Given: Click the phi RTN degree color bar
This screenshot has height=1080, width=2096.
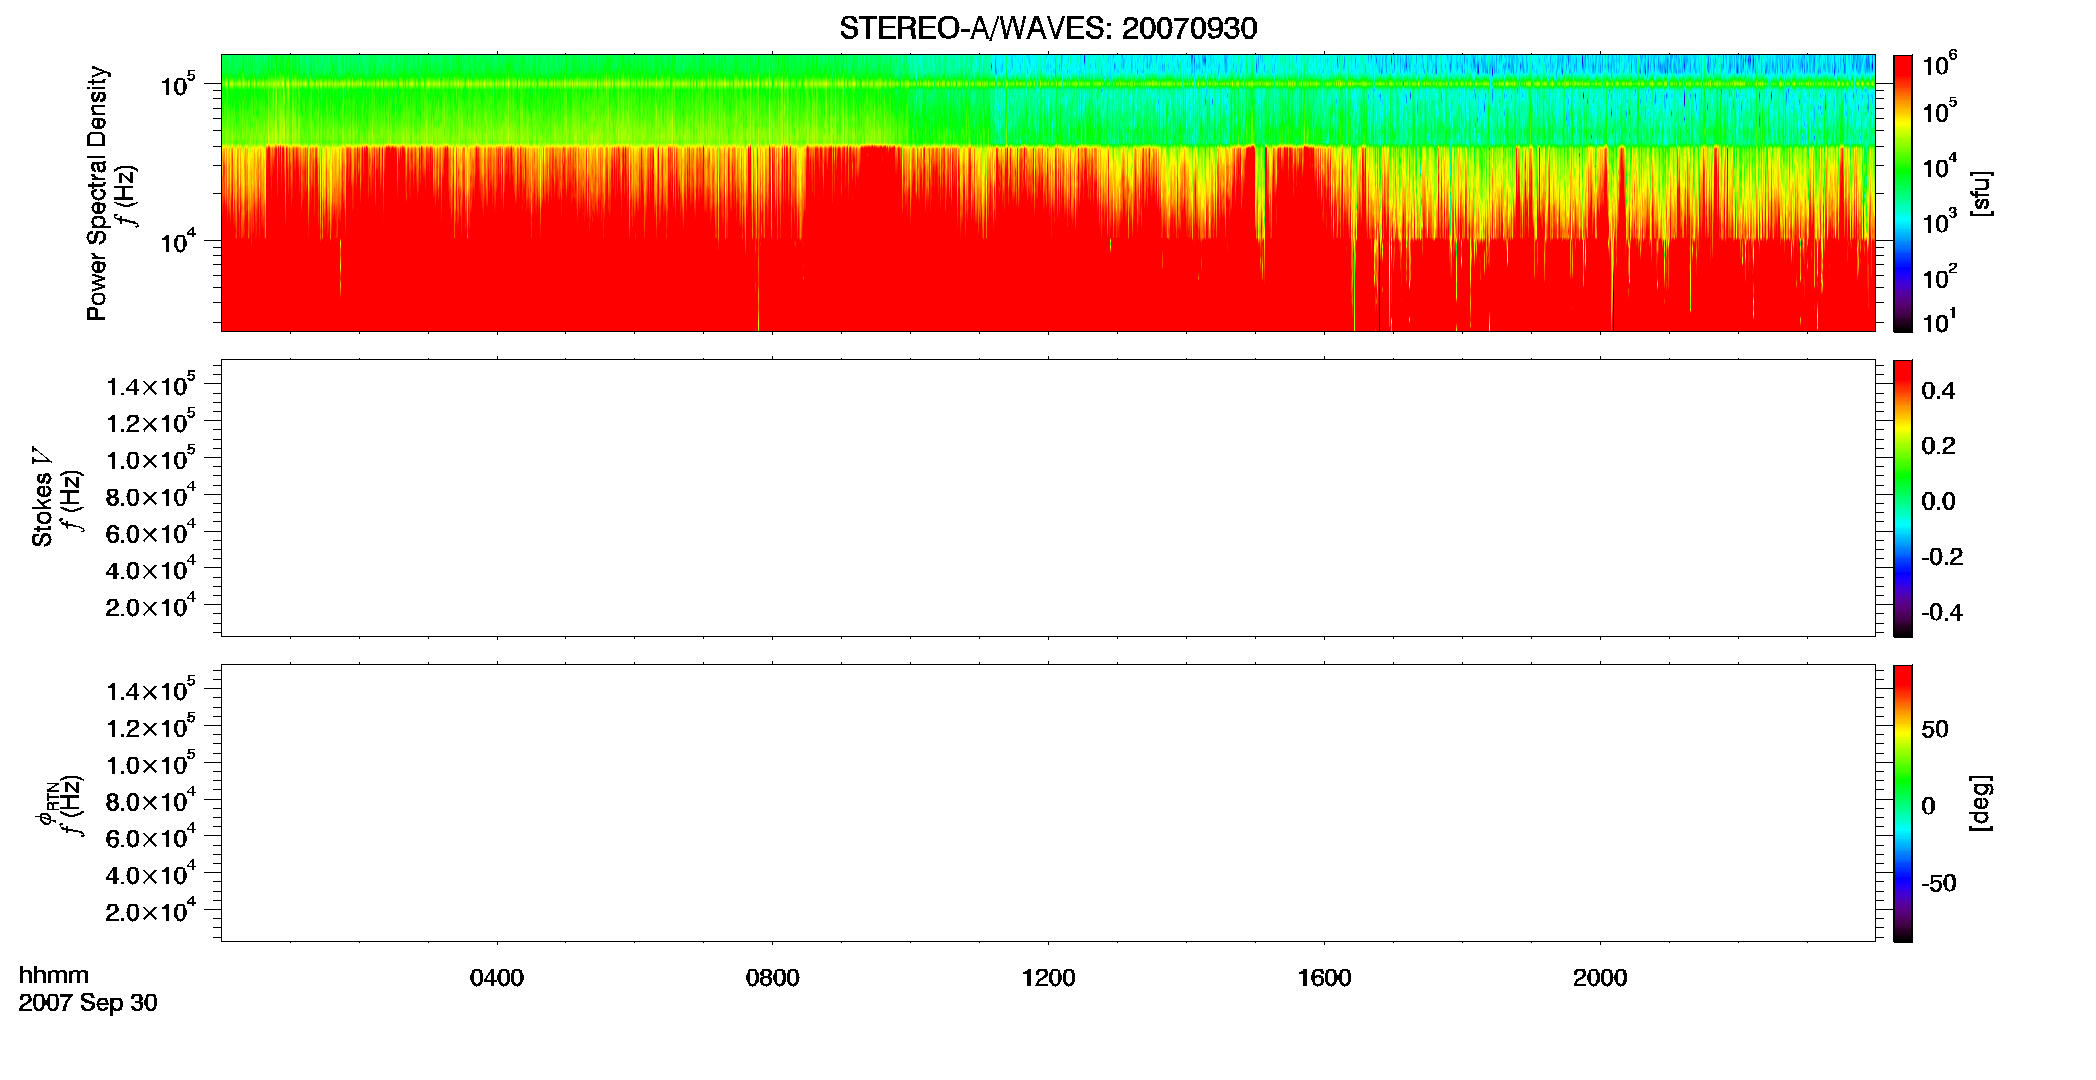Looking at the screenshot, I should 1903,803.
